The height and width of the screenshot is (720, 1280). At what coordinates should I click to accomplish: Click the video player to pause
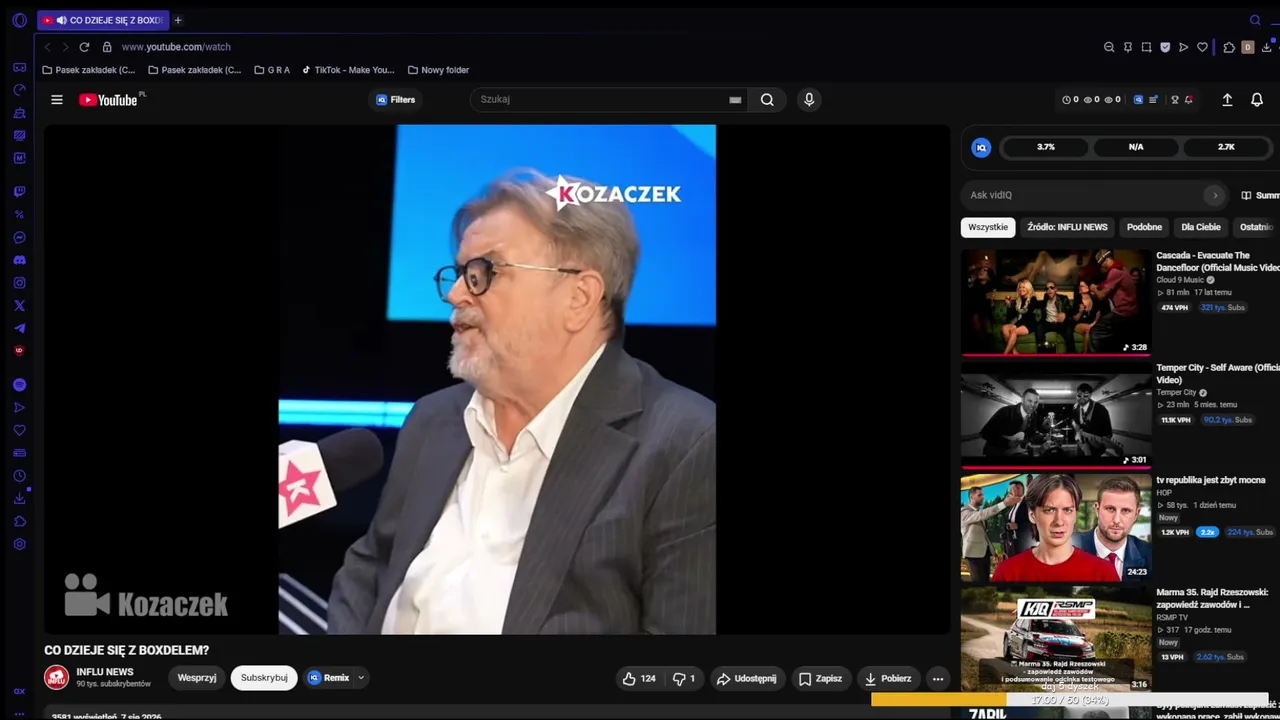[497, 379]
